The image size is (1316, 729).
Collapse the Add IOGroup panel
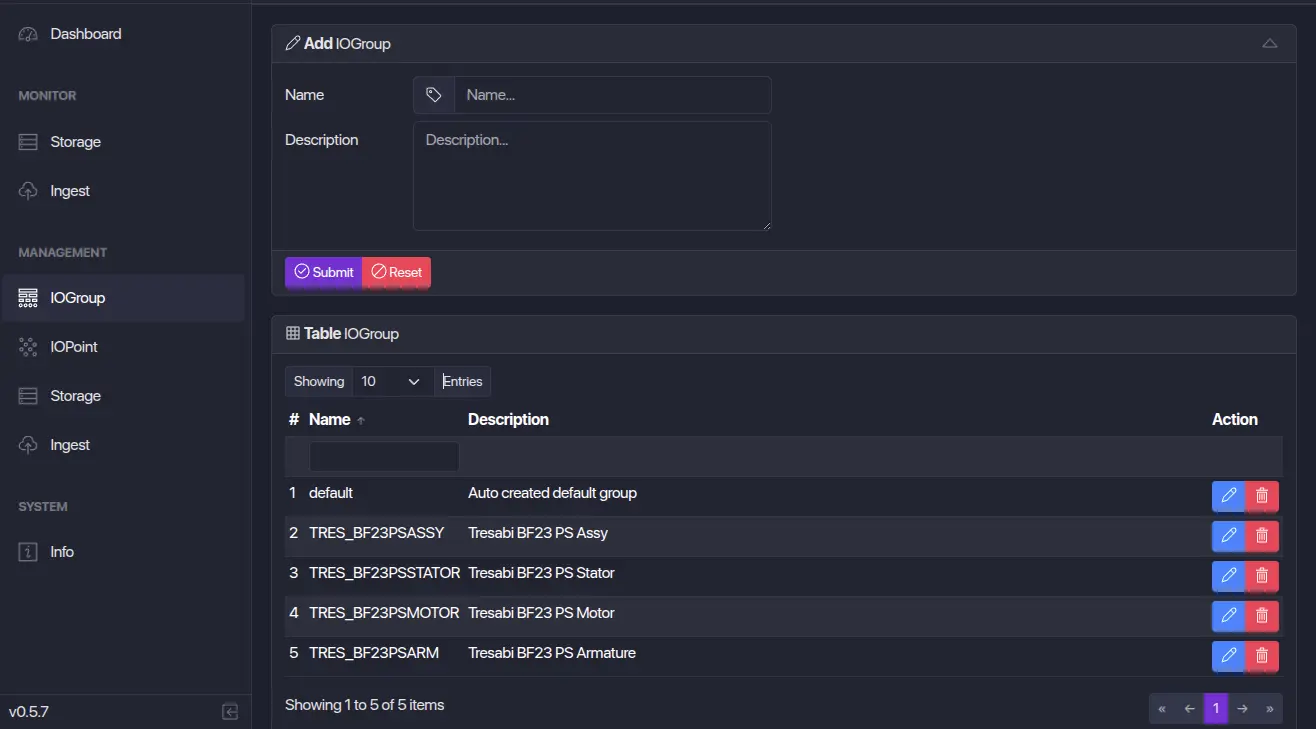point(1270,44)
